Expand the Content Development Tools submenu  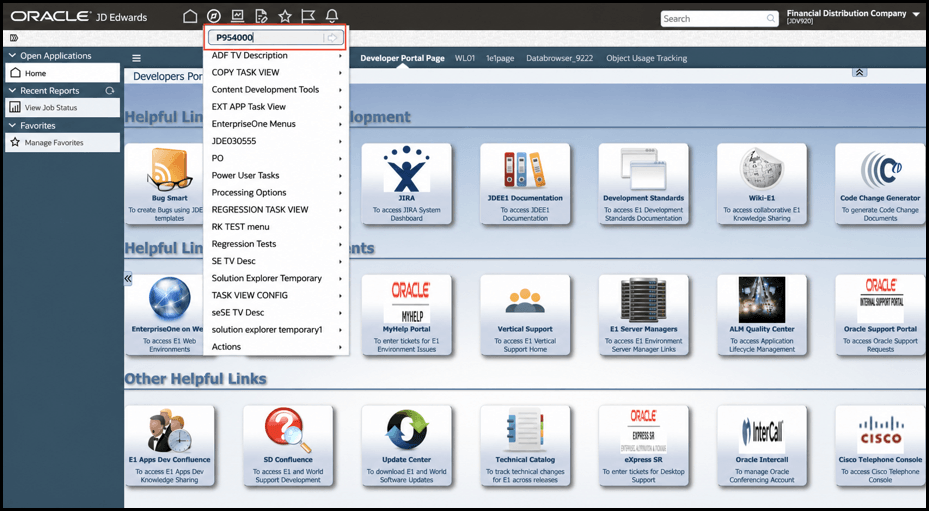276,90
